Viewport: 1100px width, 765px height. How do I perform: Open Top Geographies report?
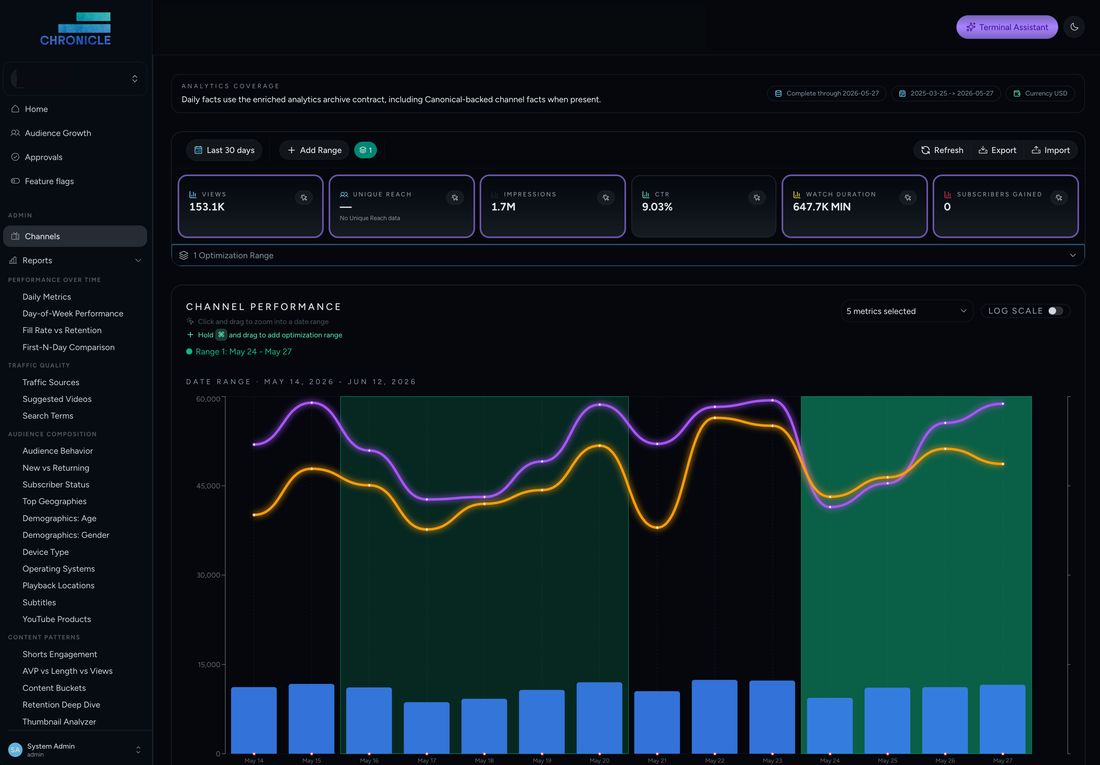click(x=54, y=502)
